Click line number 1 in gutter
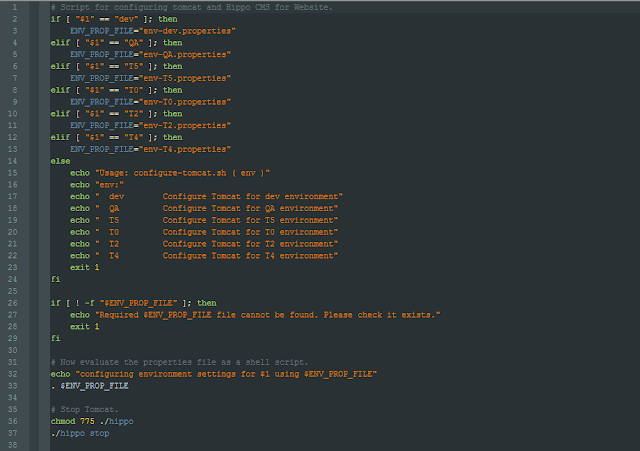The image size is (640, 451). click(15, 7)
